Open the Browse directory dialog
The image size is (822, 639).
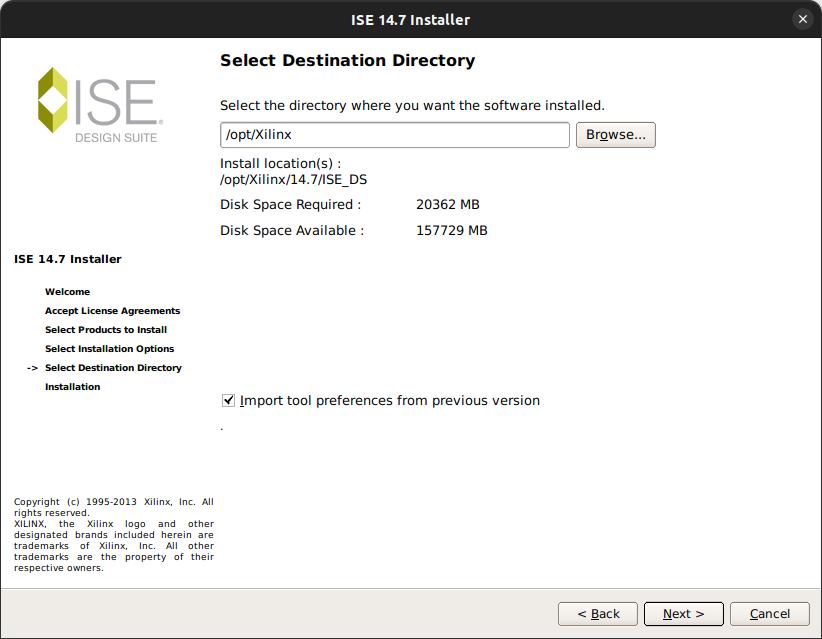[x=615, y=135]
